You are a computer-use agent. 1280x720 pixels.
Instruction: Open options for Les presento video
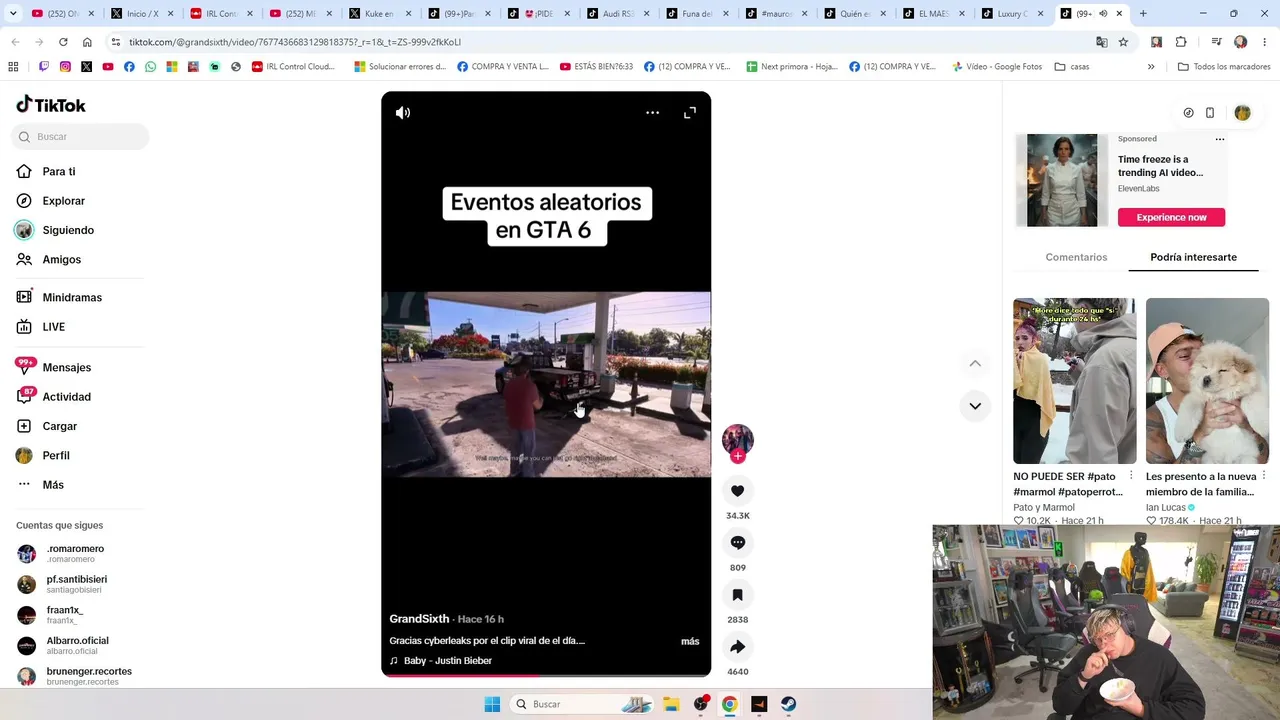(x=1264, y=475)
